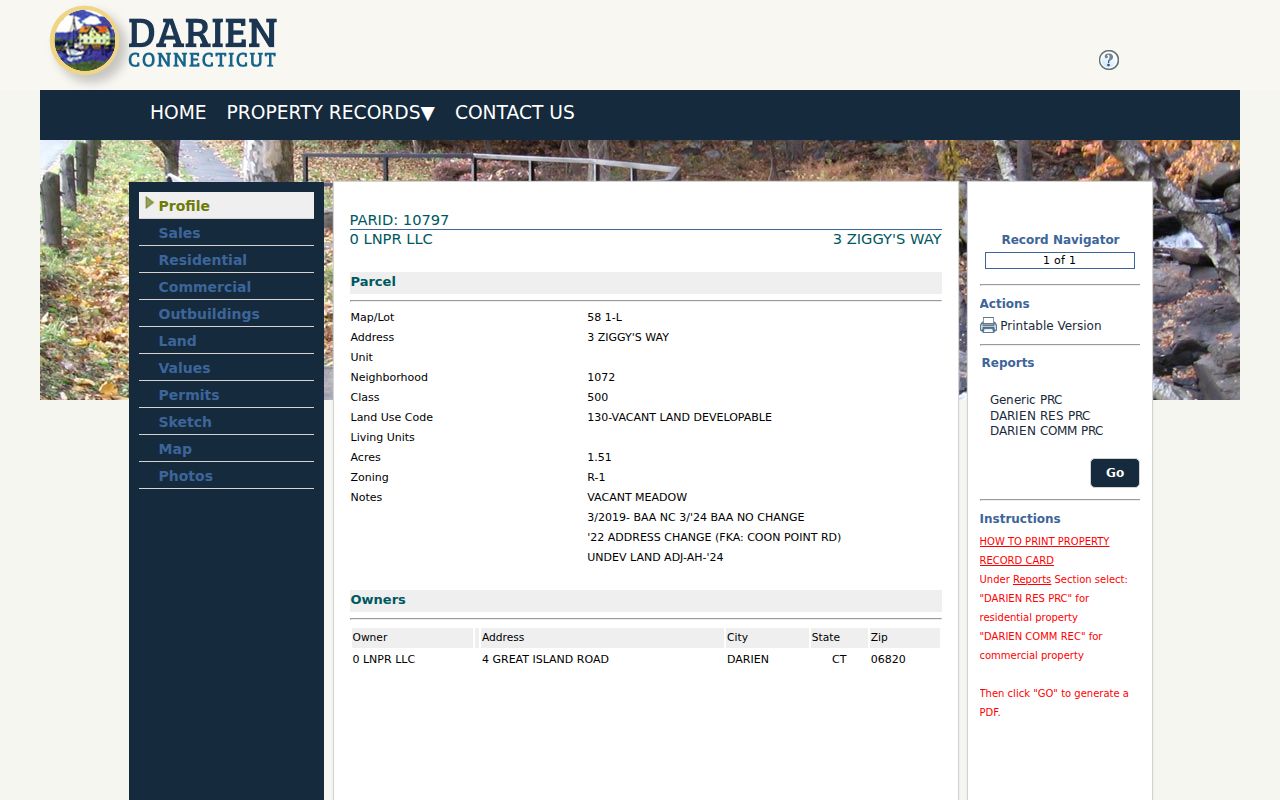Select the Generic PRC report
1280x800 pixels.
point(1026,399)
